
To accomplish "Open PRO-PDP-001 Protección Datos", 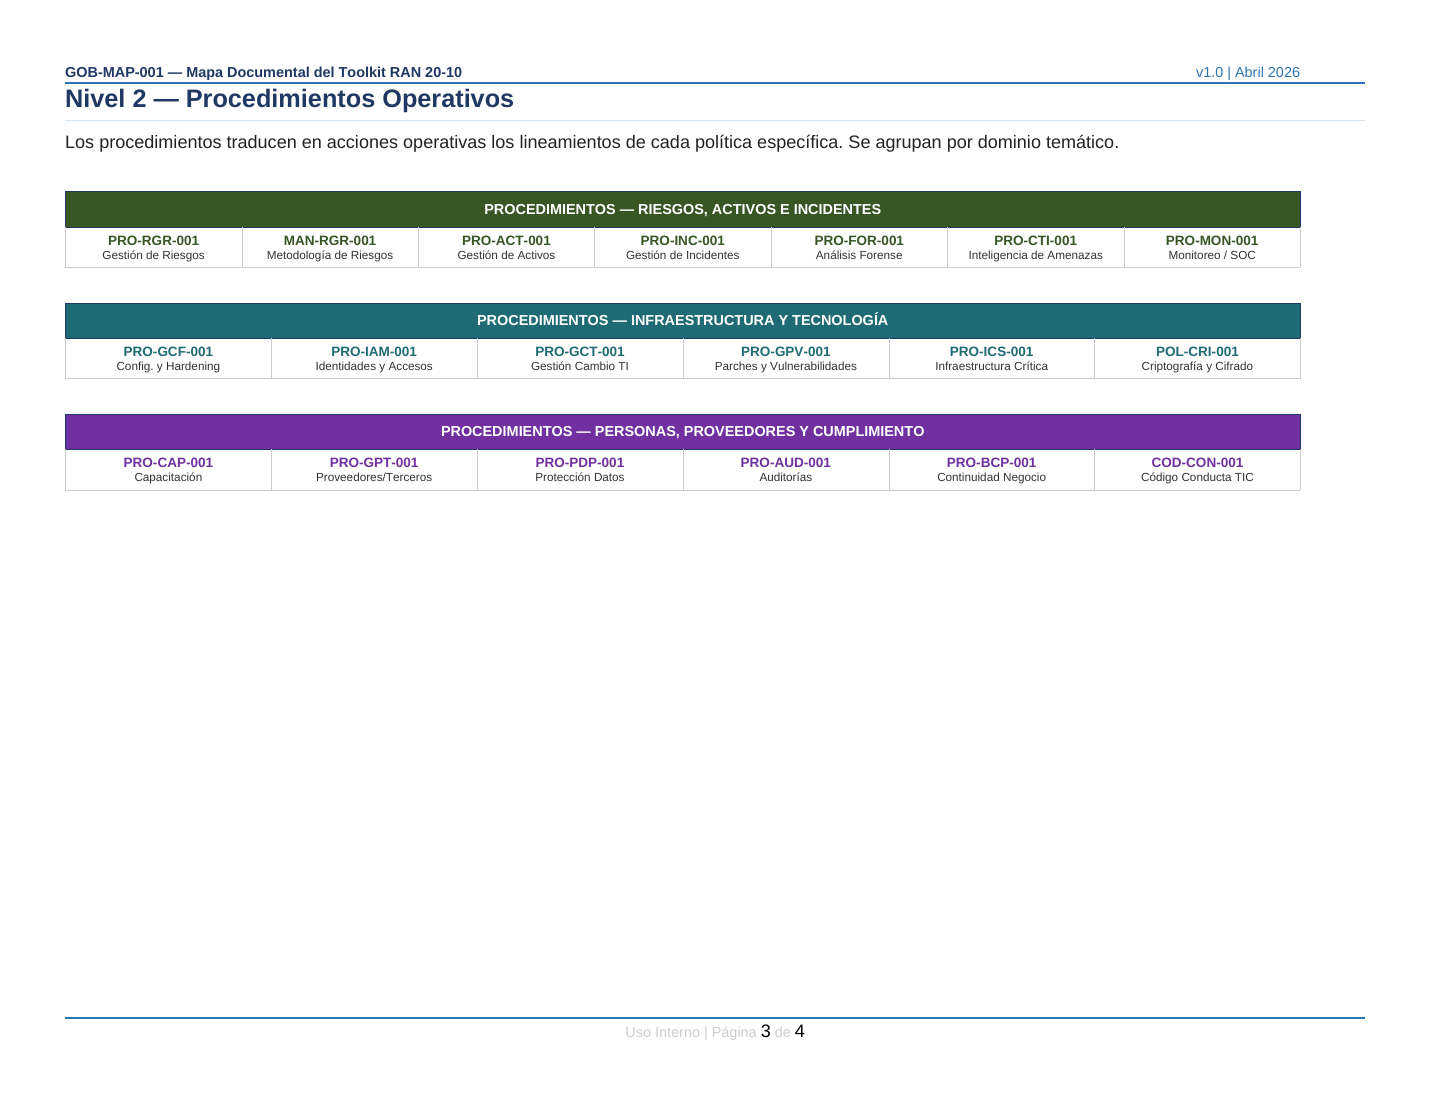I will pyautogui.click(x=580, y=470).
